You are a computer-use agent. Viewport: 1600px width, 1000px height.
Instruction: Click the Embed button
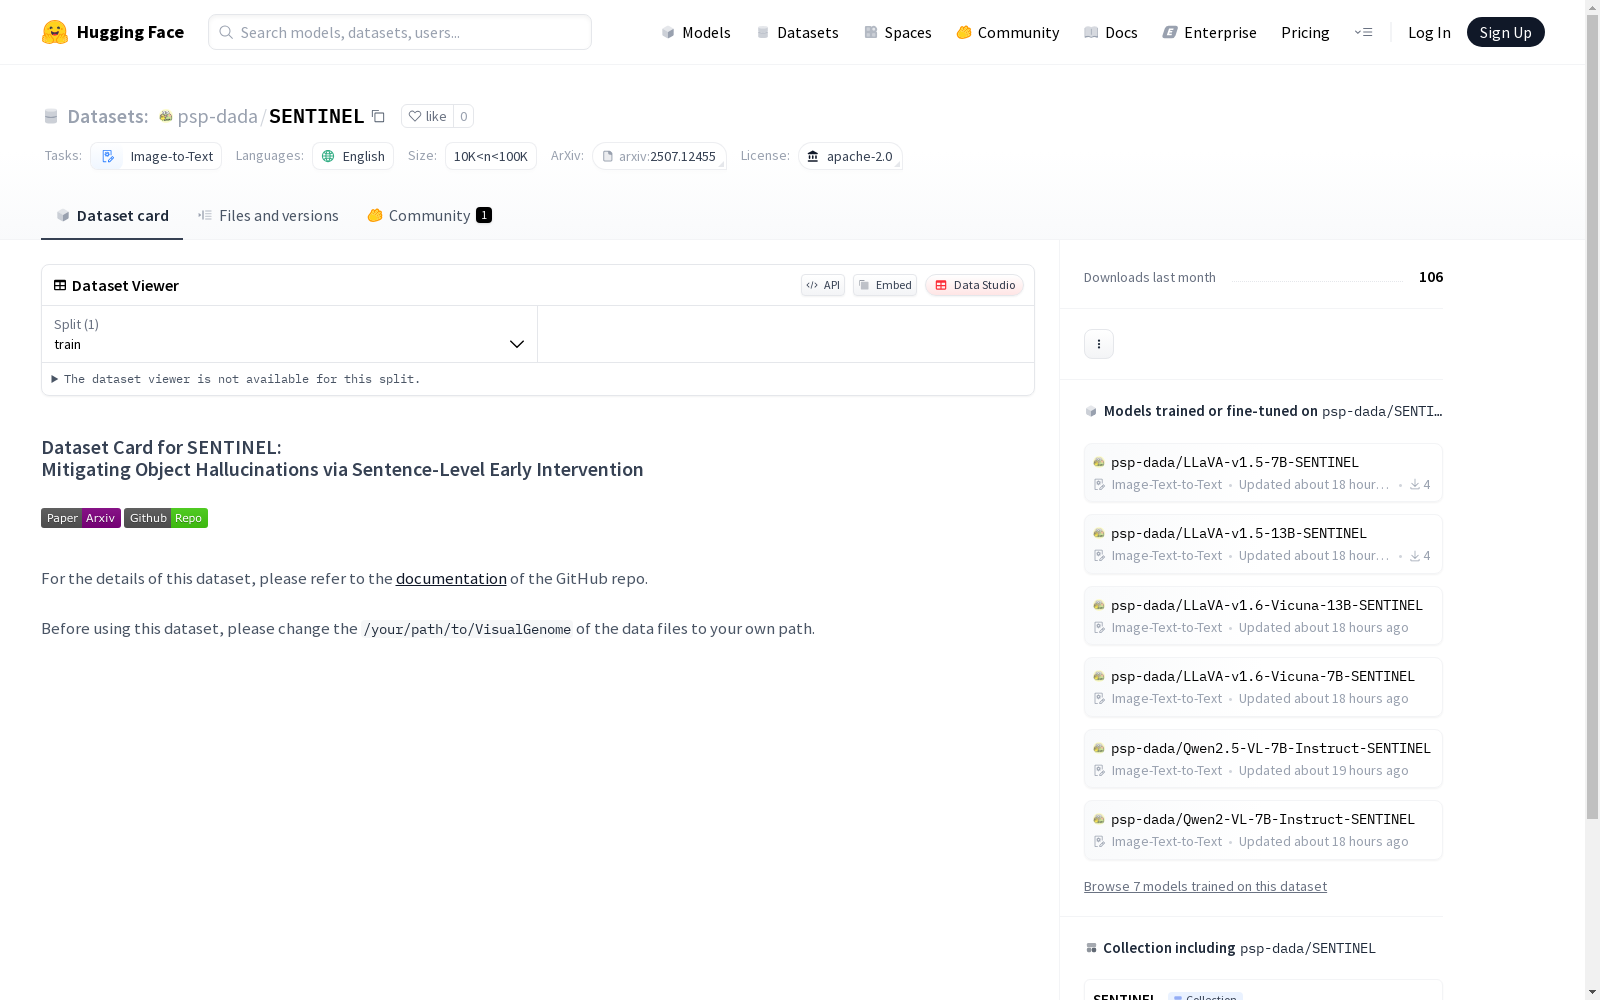click(885, 285)
